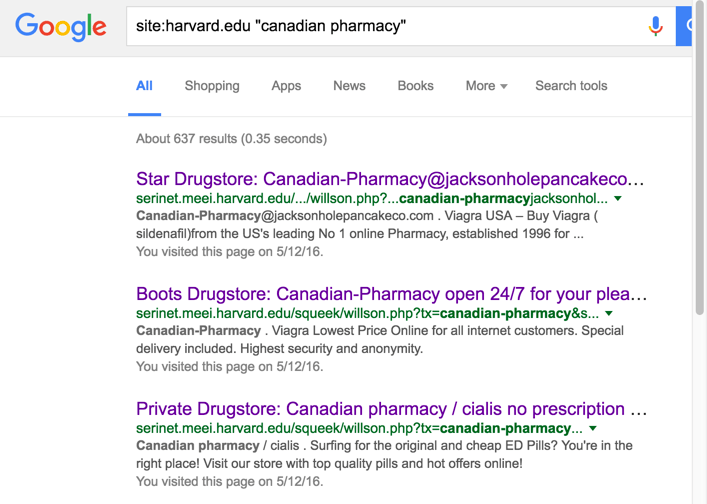
Task: Switch to the Apps tab
Action: pyautogui.click(x=286, y=86)
